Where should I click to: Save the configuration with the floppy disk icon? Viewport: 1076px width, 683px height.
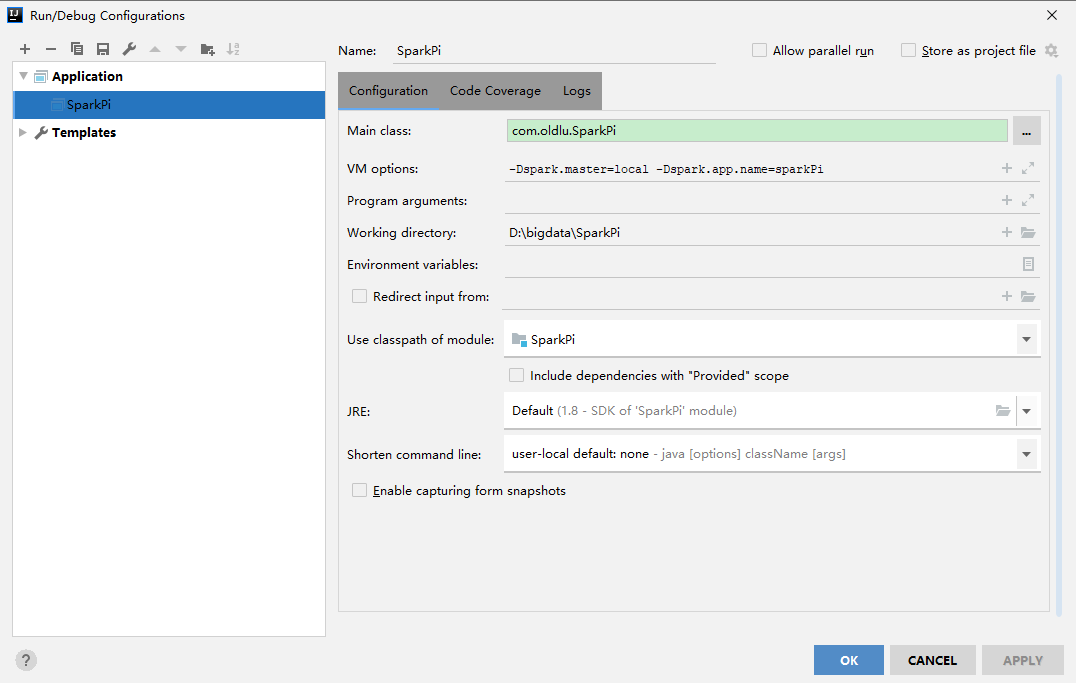[x=103, y=49]
